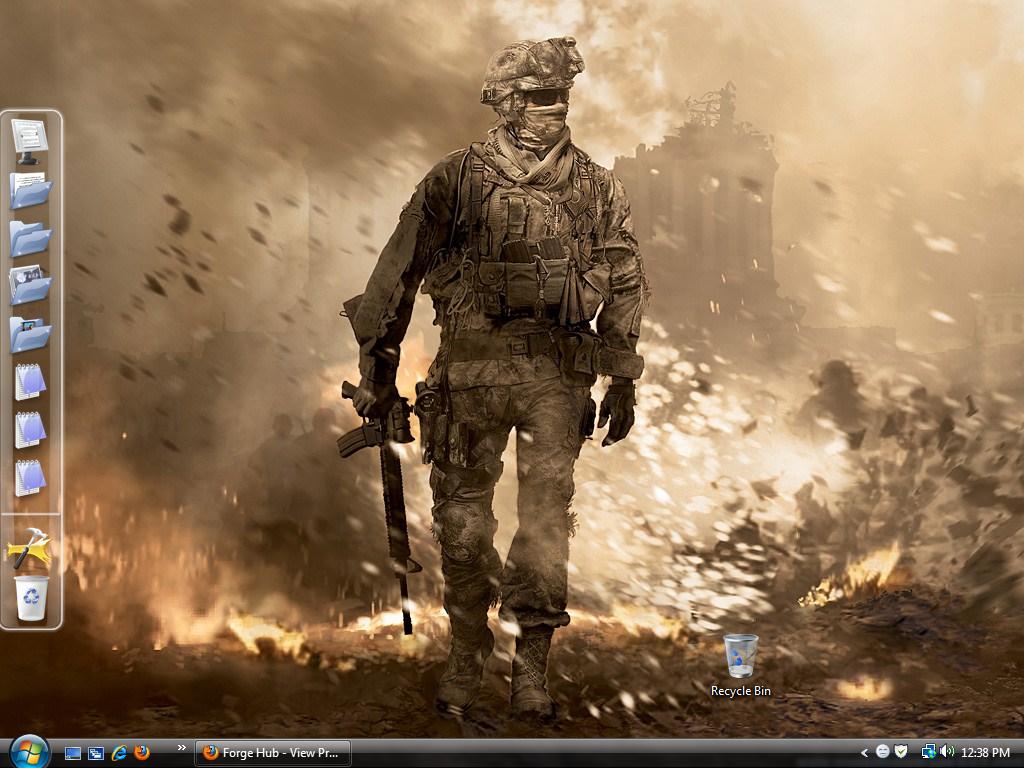Click the Switch Between Windows quick launch icon

tap(96, 753)
